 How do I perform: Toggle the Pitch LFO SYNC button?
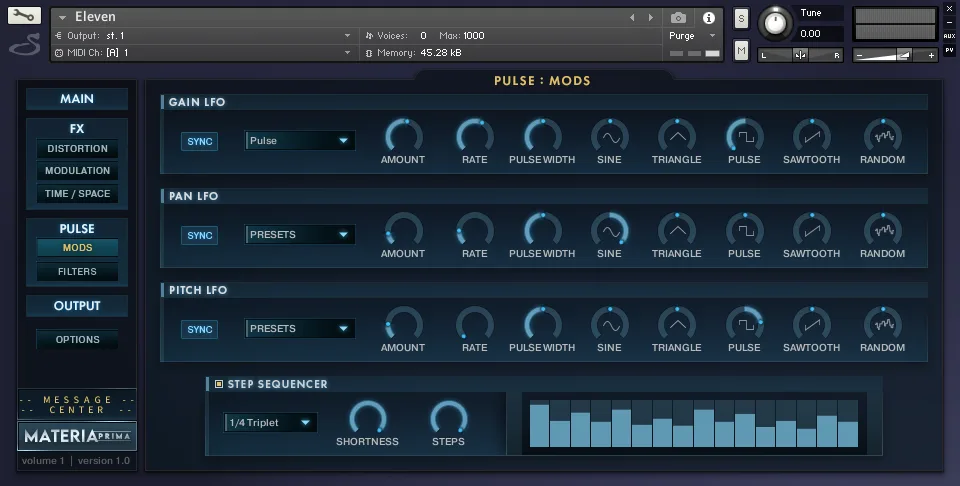[x=200, y=329]
